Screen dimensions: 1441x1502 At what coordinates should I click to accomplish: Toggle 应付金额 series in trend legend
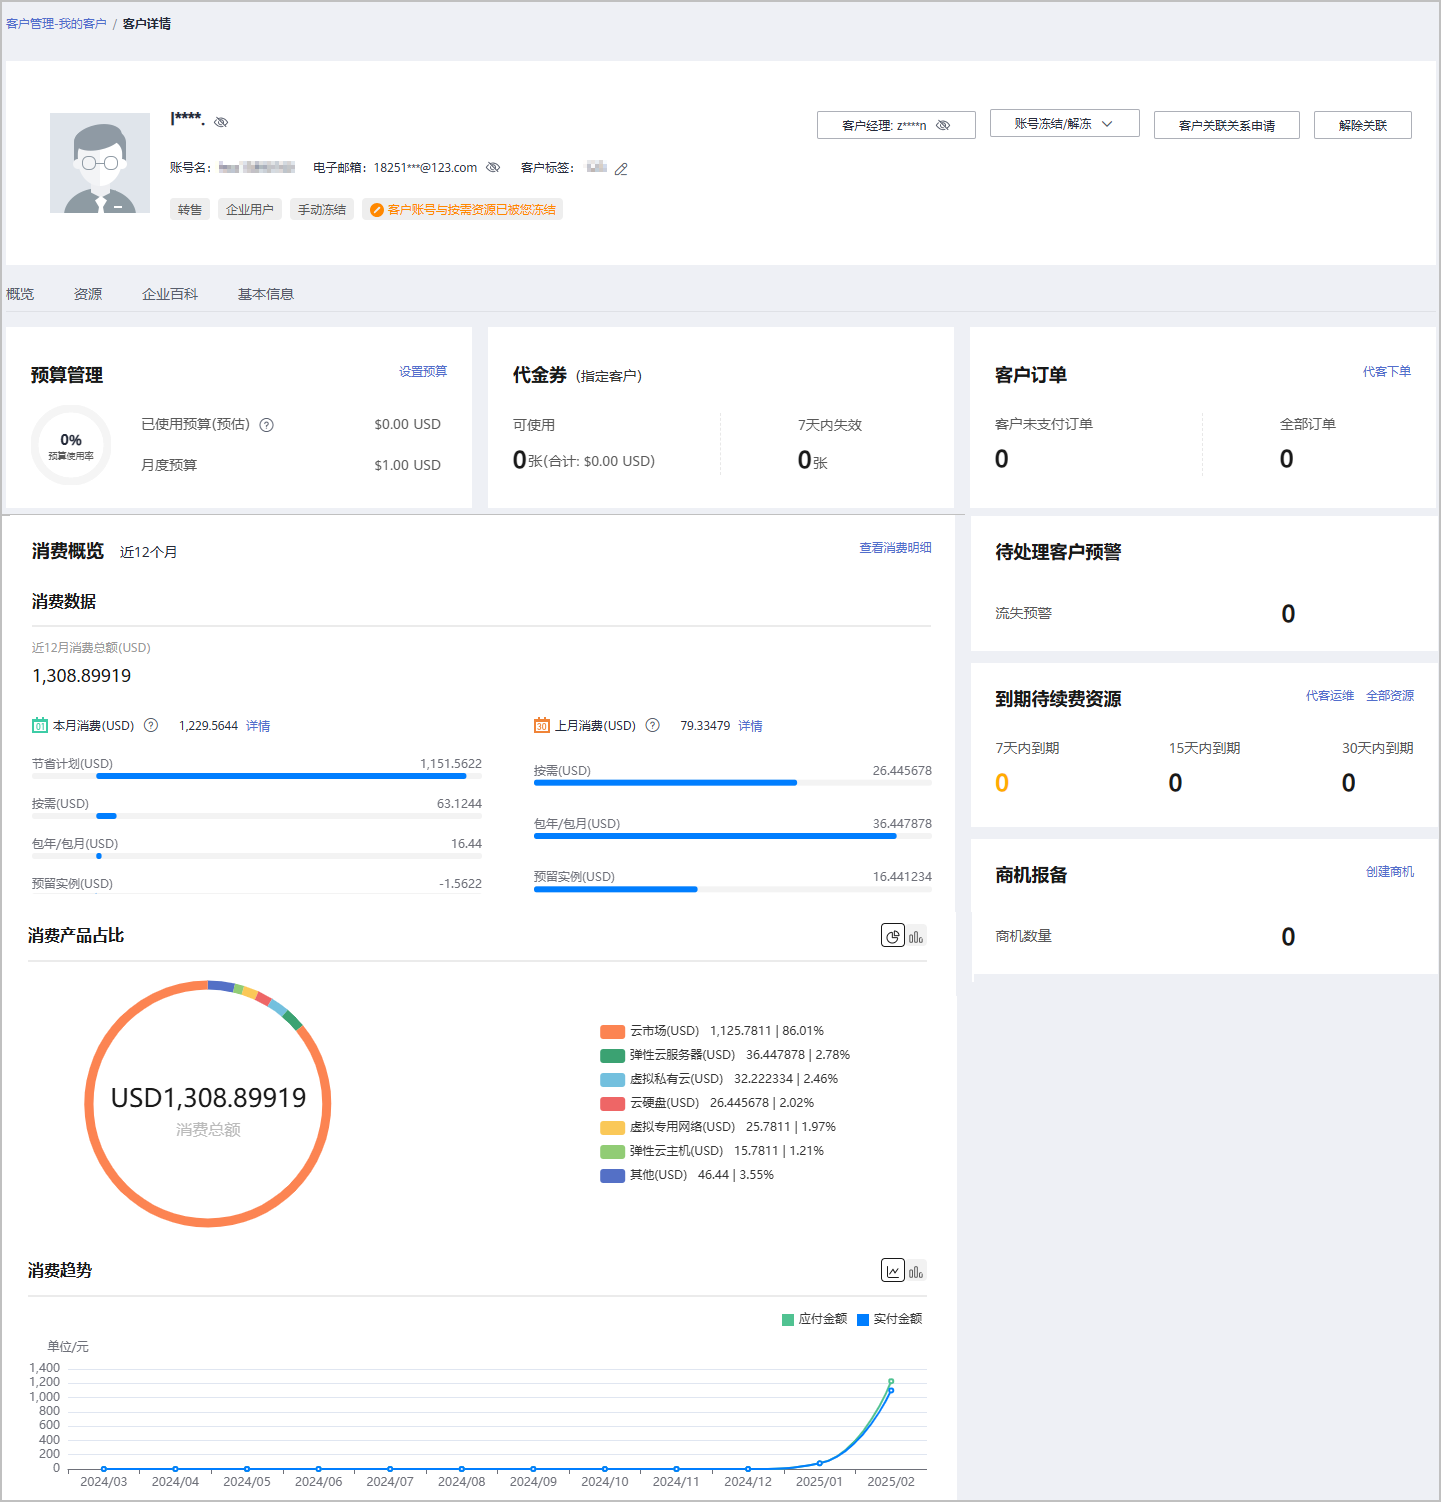[814, 1319]
